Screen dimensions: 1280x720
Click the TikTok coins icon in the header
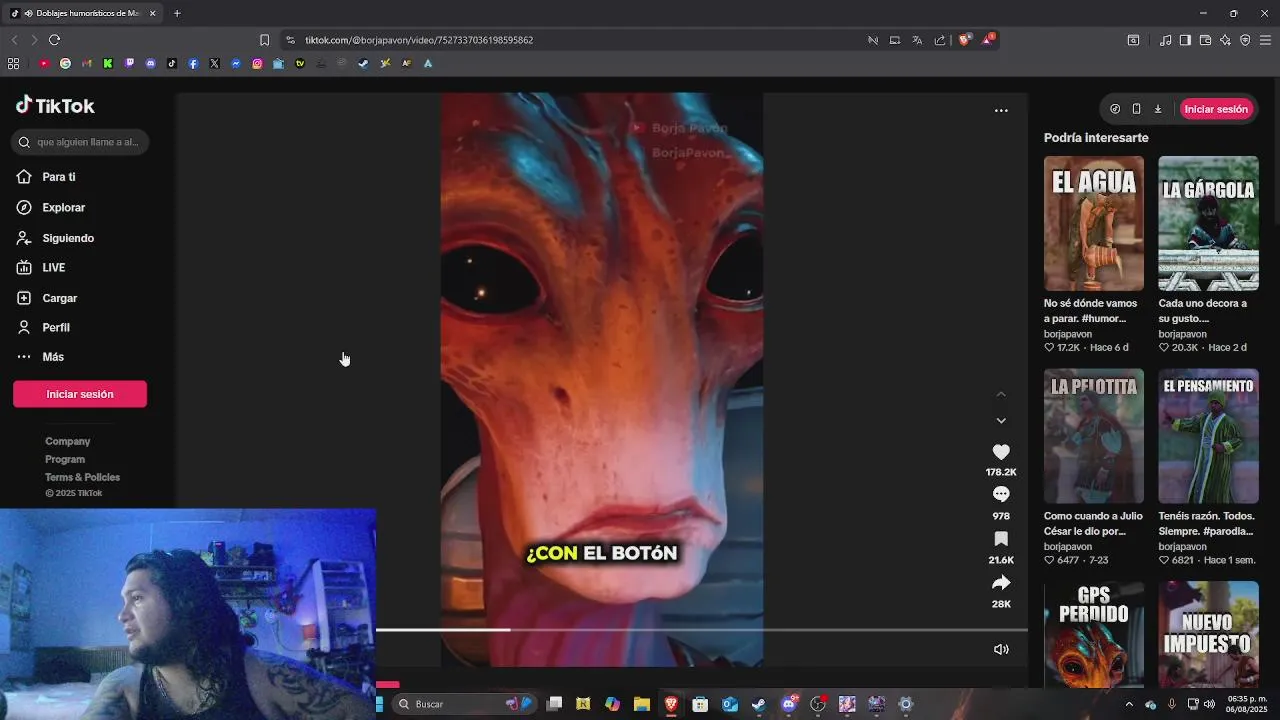1115,109
